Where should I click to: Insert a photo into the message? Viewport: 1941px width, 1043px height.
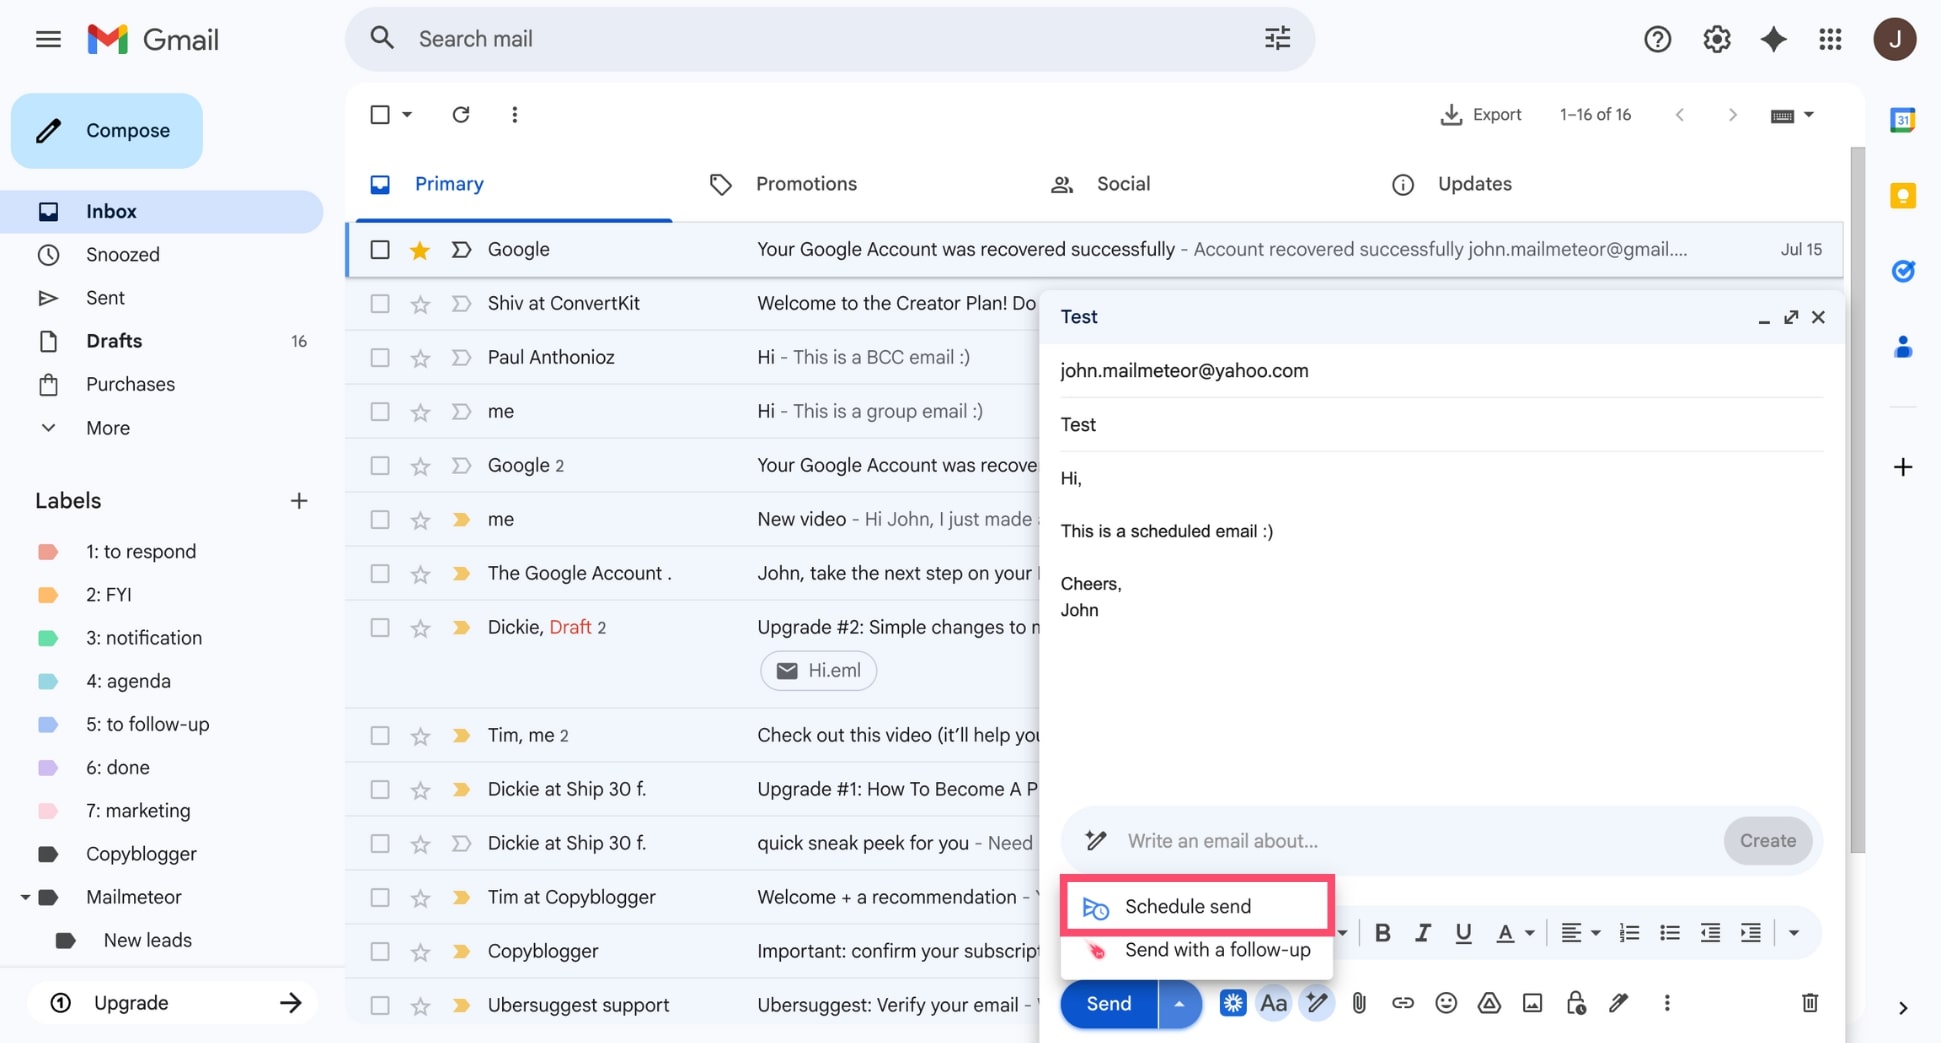click(x=1532, y=1003)
